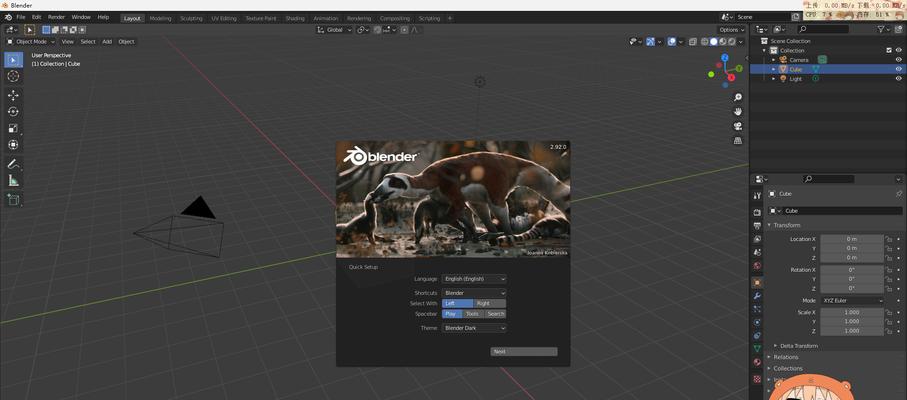
Task: Open the XYZ Euler rotation mode dropdown
Action: (852, 301)
